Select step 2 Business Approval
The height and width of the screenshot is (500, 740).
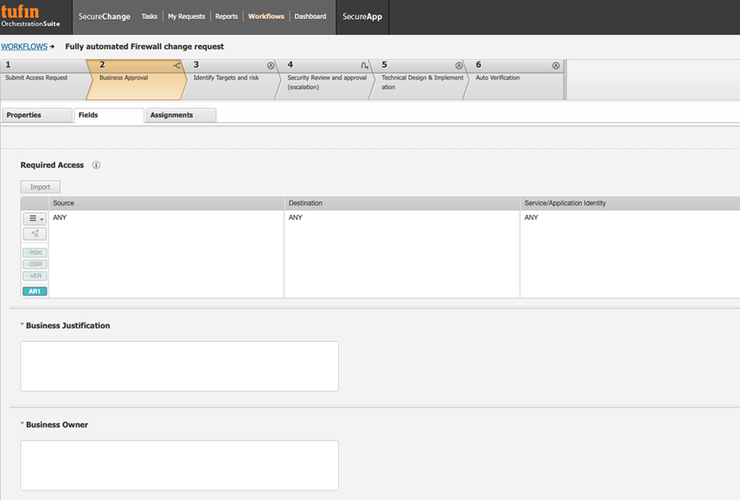click(x=136, y=79)
